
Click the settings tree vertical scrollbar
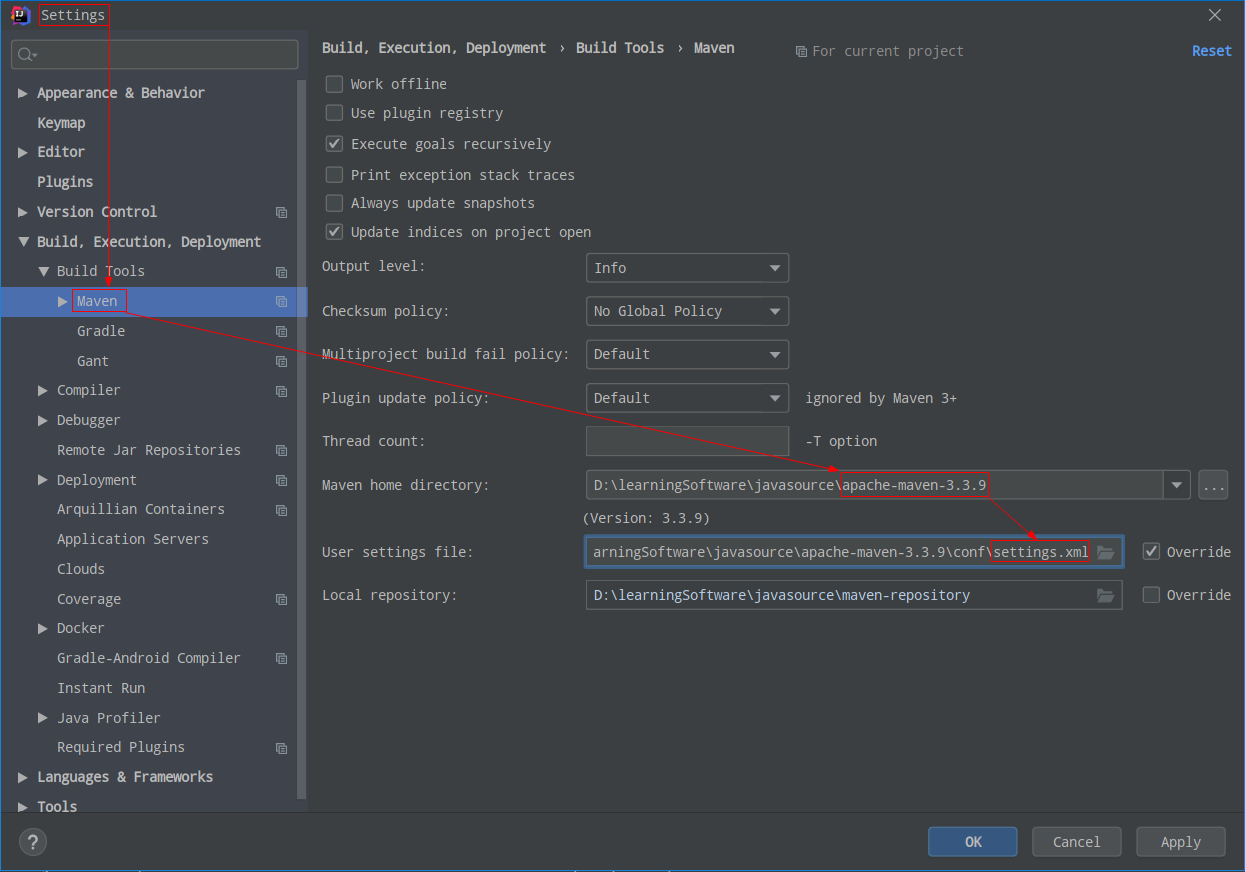[x=302, y=438]
